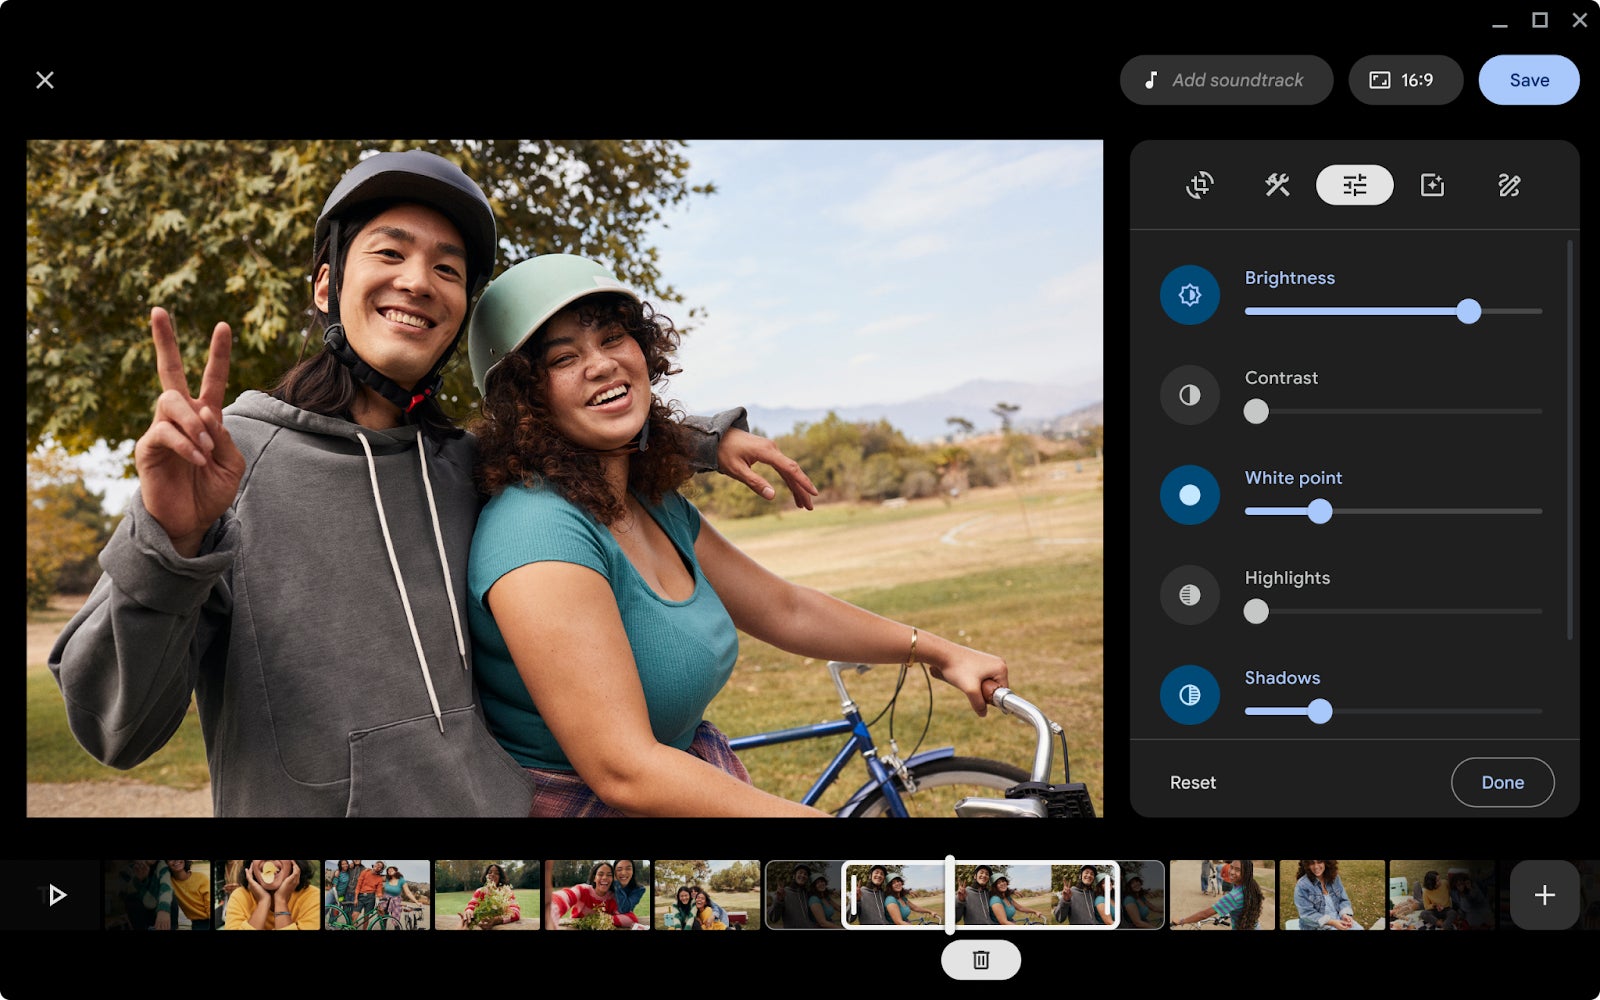Viewport: 1600px width, 1000px height.
Task: Switch to the adjustments tab
Action: point(1354,185)
